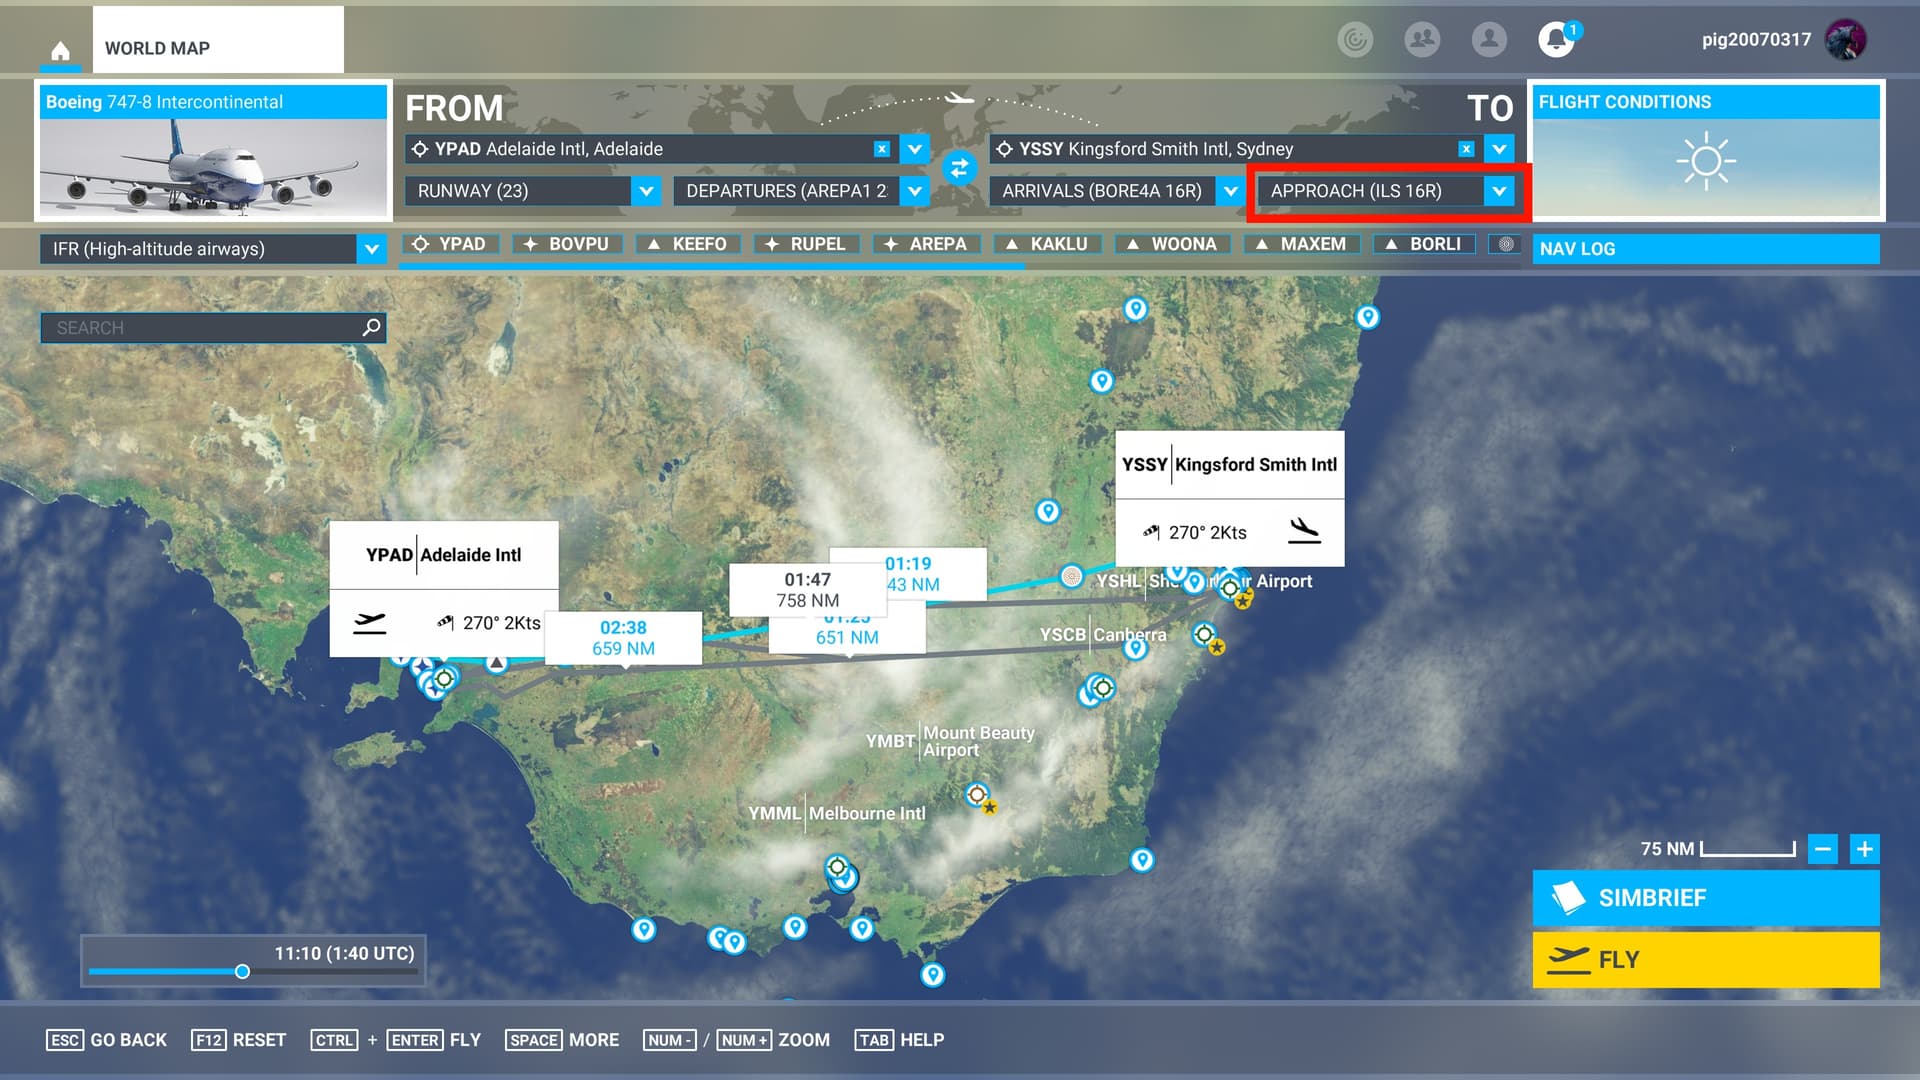Image resolution: width=1920 pixels, height=1080 pixels.
Task: Open the player profile icon
Action: click(1488, 40)
